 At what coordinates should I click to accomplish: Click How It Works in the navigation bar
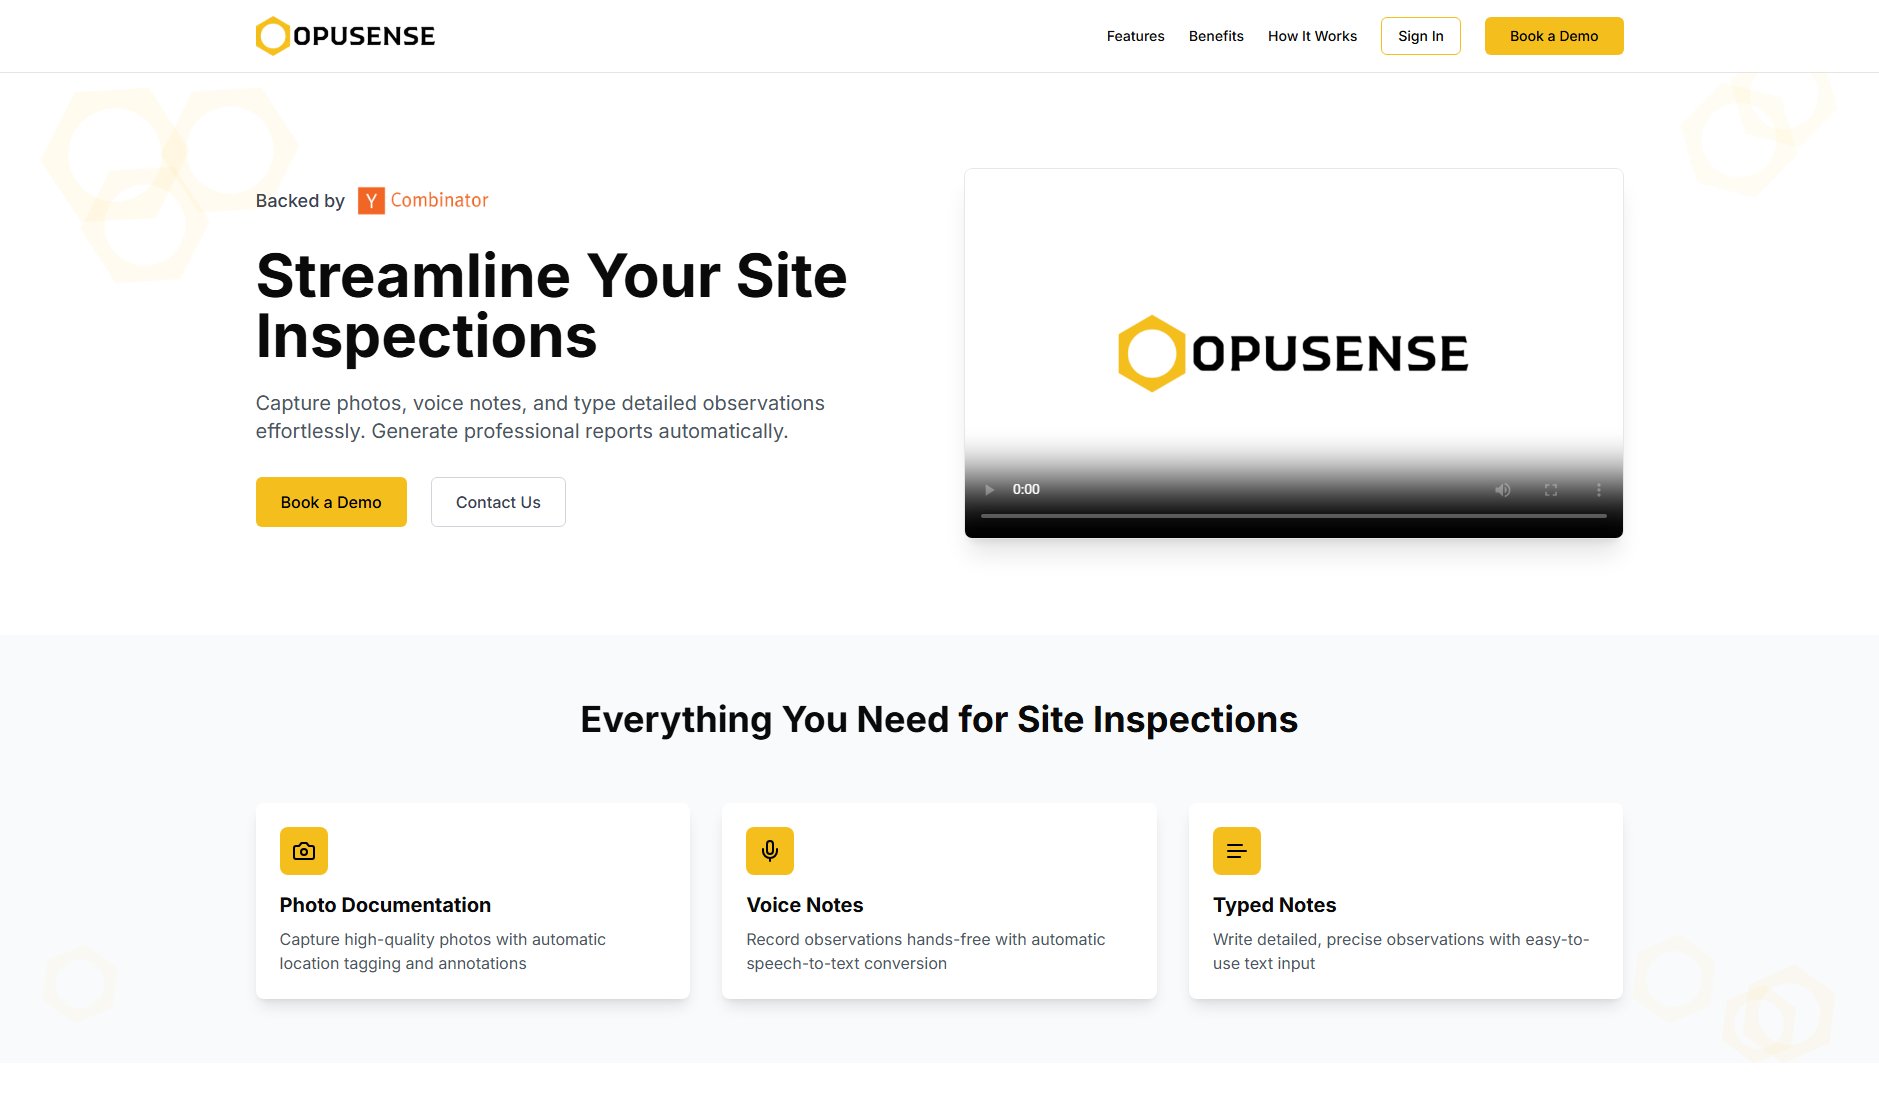pyautogui.click(x=1312, y=36)
